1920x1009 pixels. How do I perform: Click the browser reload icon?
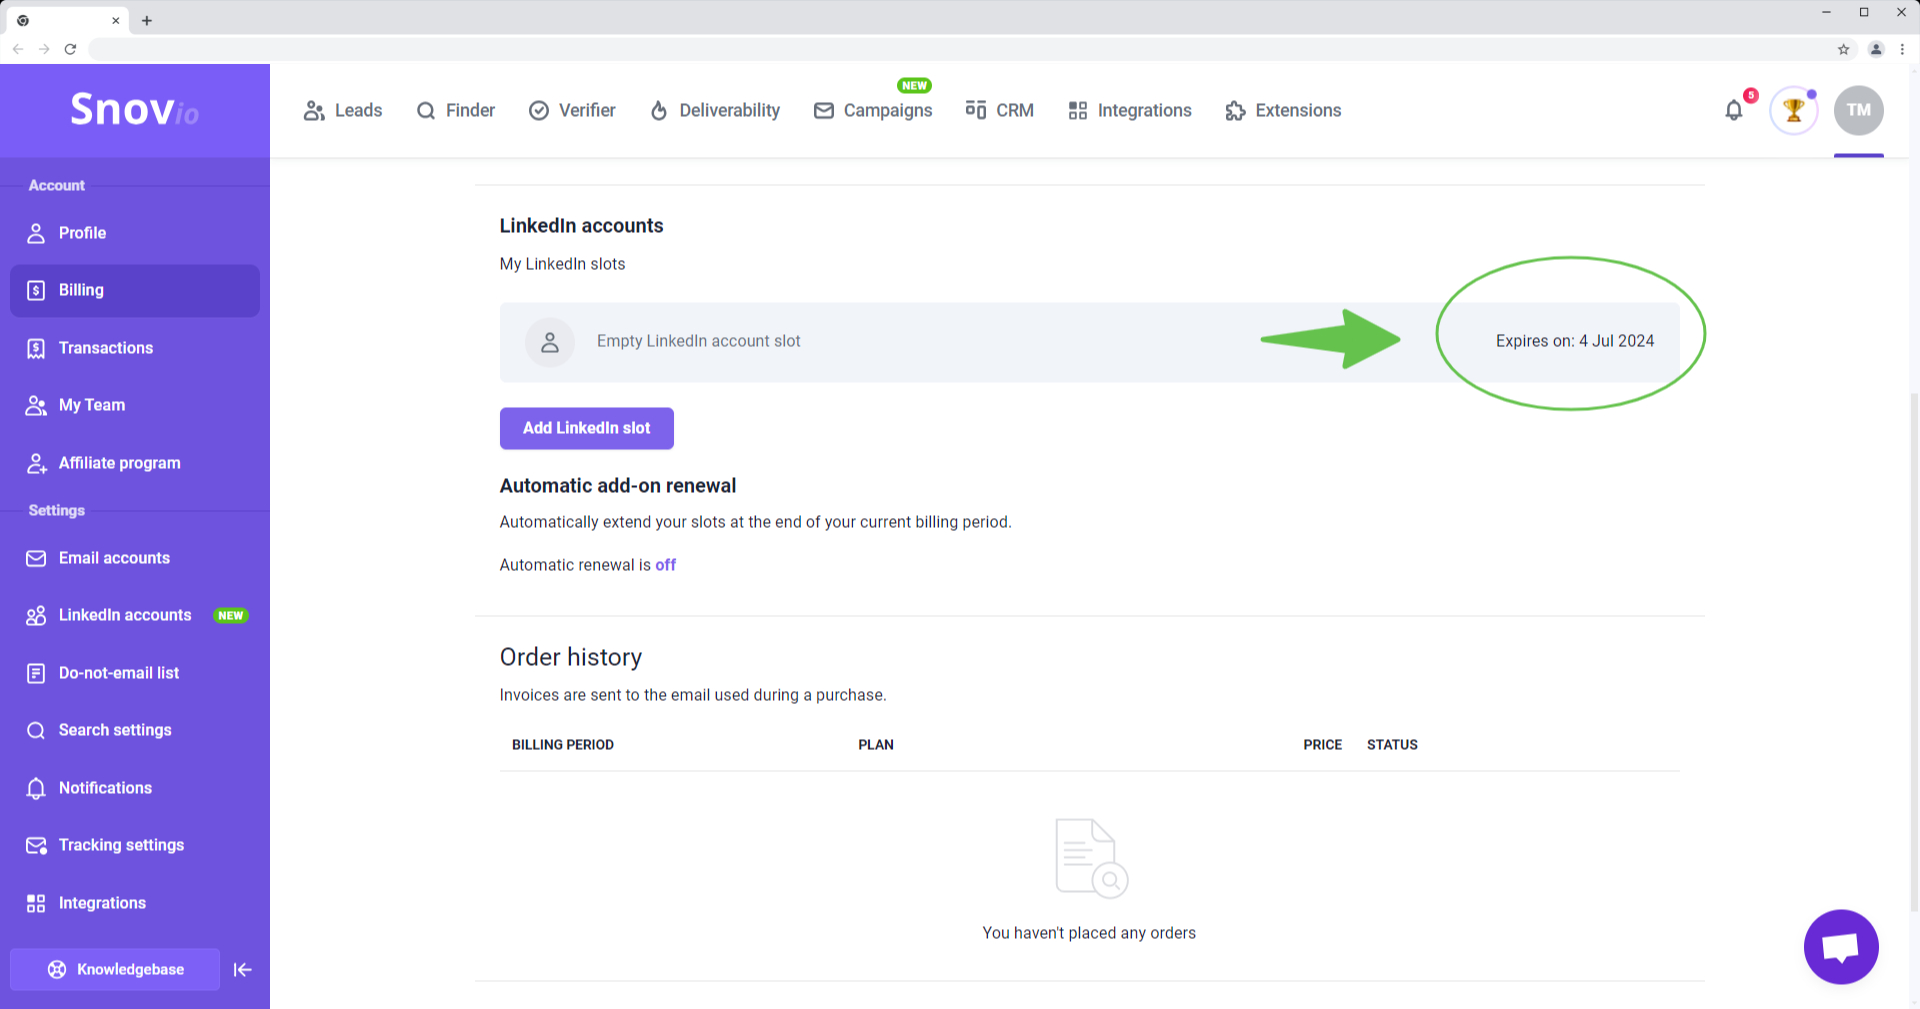click(70, 49)
